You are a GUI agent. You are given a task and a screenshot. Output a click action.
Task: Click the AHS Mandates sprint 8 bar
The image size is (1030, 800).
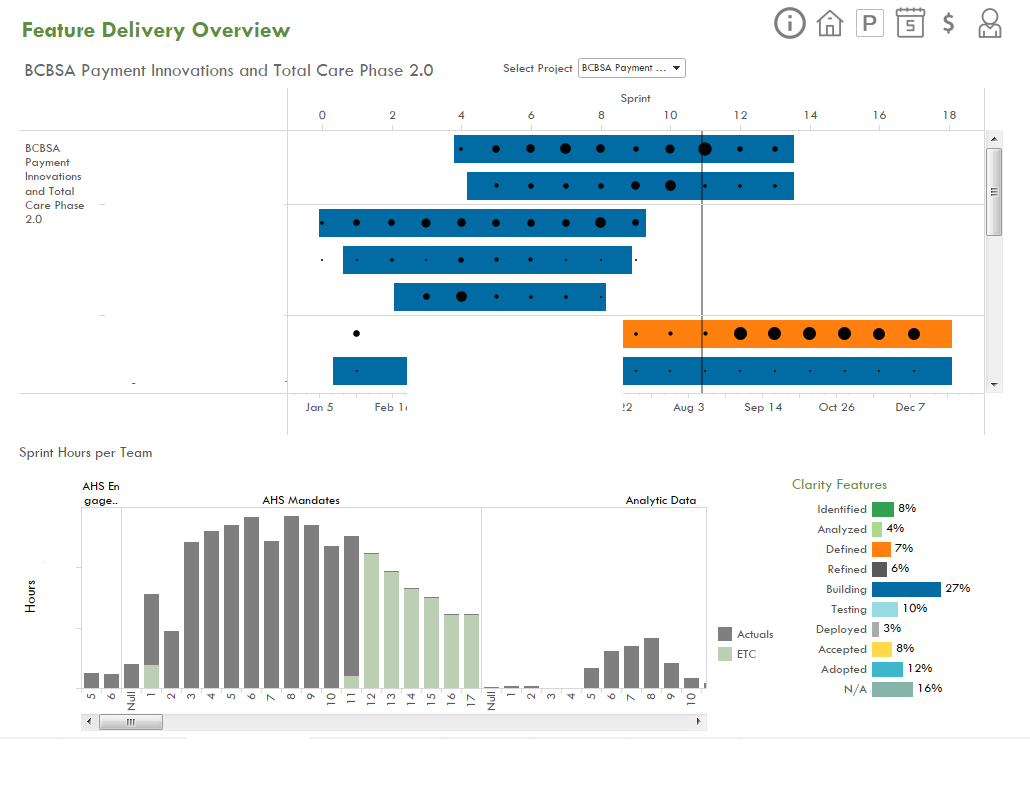point(291,602)
